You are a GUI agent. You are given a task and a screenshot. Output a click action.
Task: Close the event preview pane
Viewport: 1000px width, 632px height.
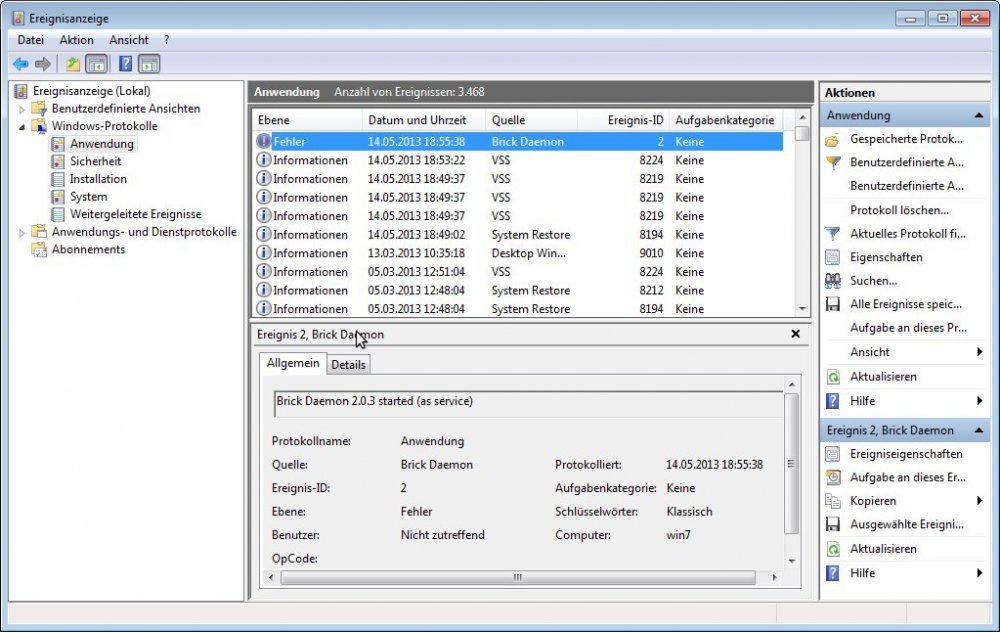pyautogui.click(x=795, y=334)
